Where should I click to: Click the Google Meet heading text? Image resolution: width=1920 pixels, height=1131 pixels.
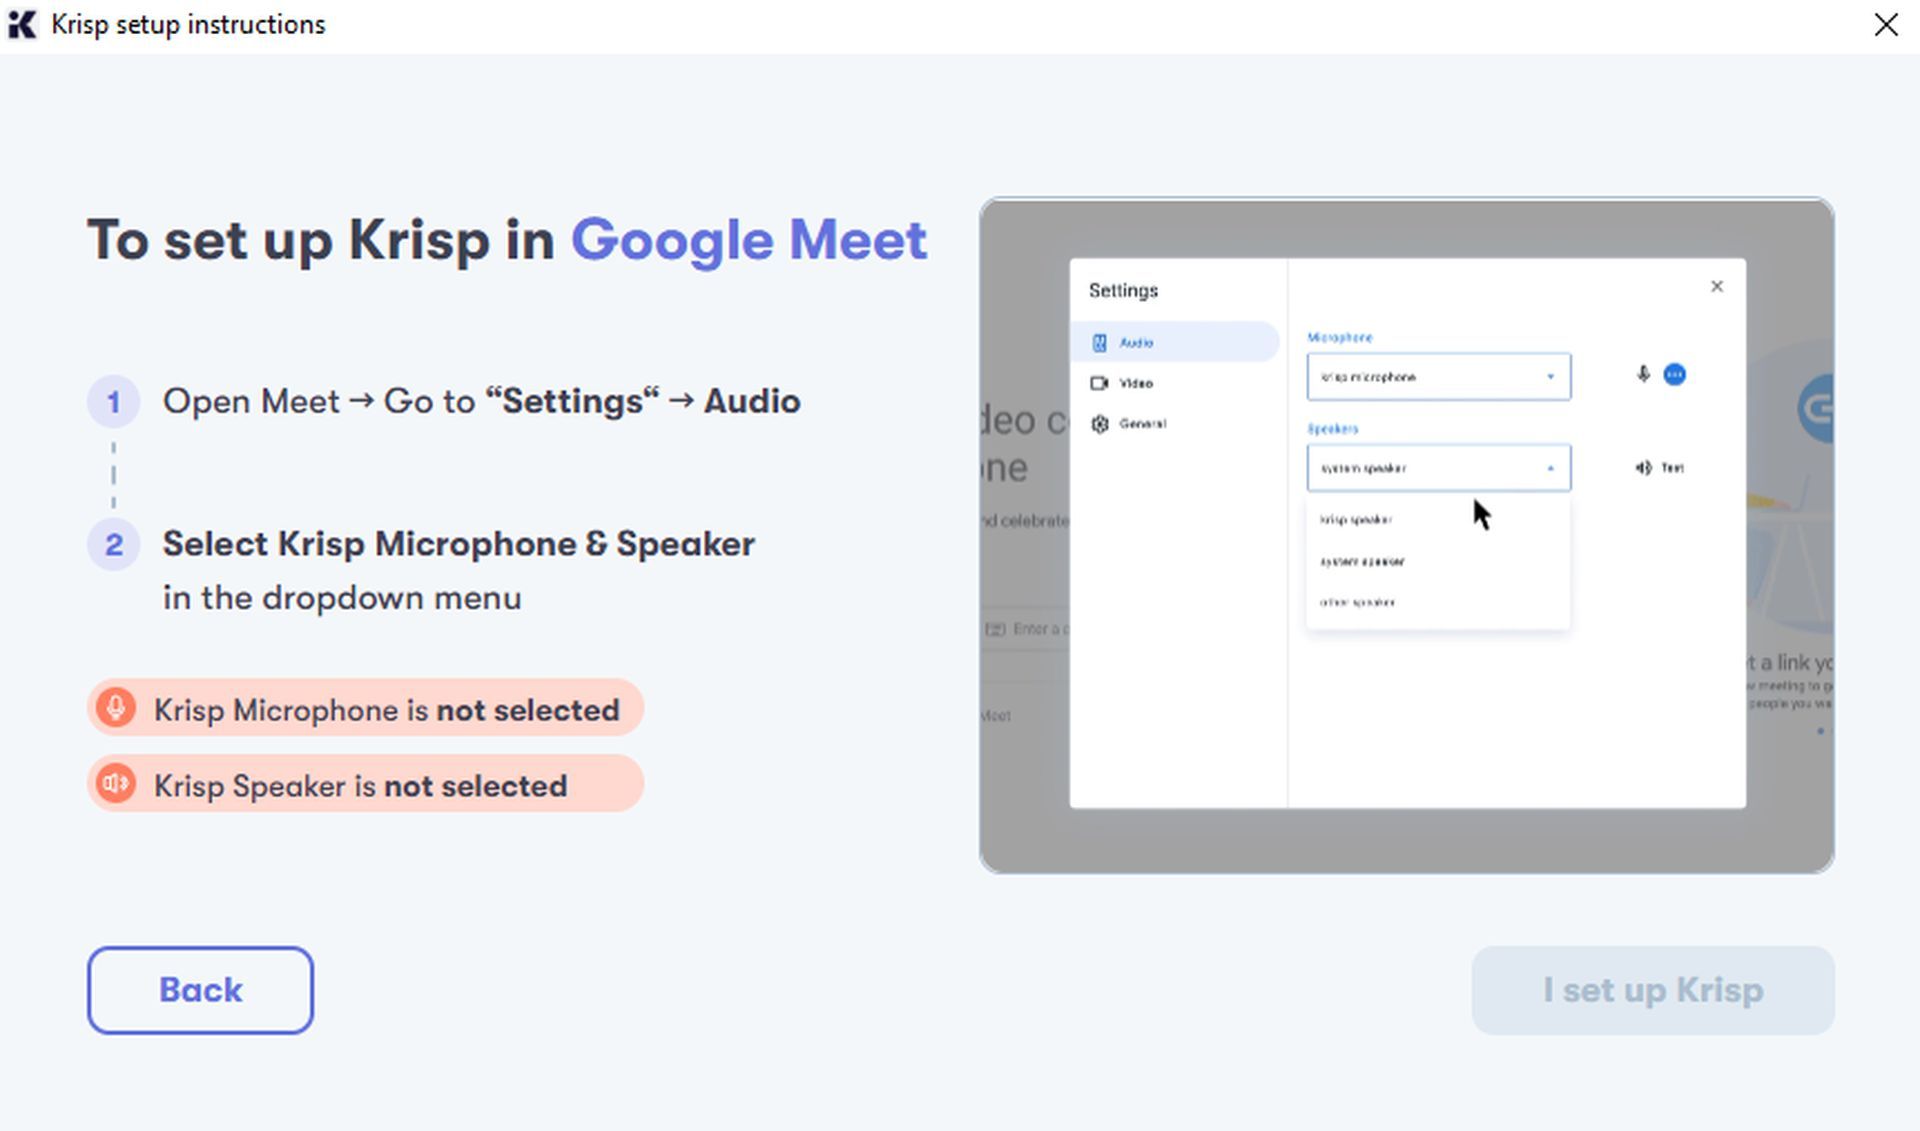(x=749, y=241)
